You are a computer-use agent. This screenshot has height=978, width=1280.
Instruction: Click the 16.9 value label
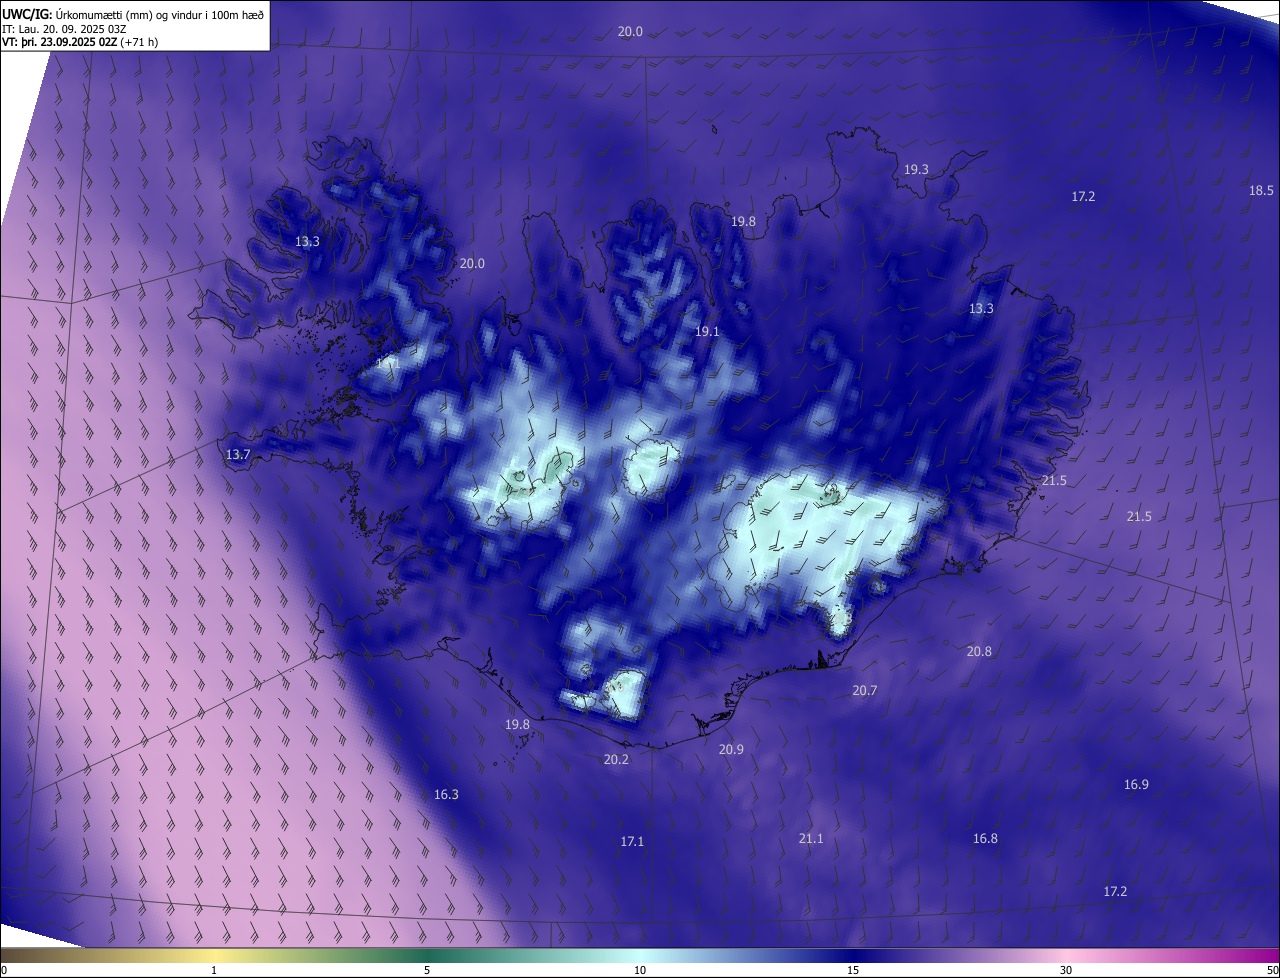tap(1136, 785)
